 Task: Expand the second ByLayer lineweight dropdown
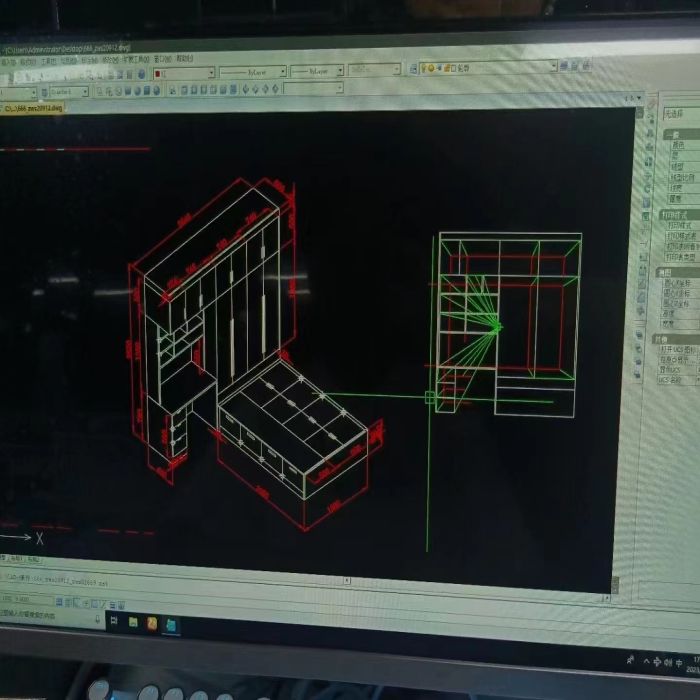(x=339, y=71)
